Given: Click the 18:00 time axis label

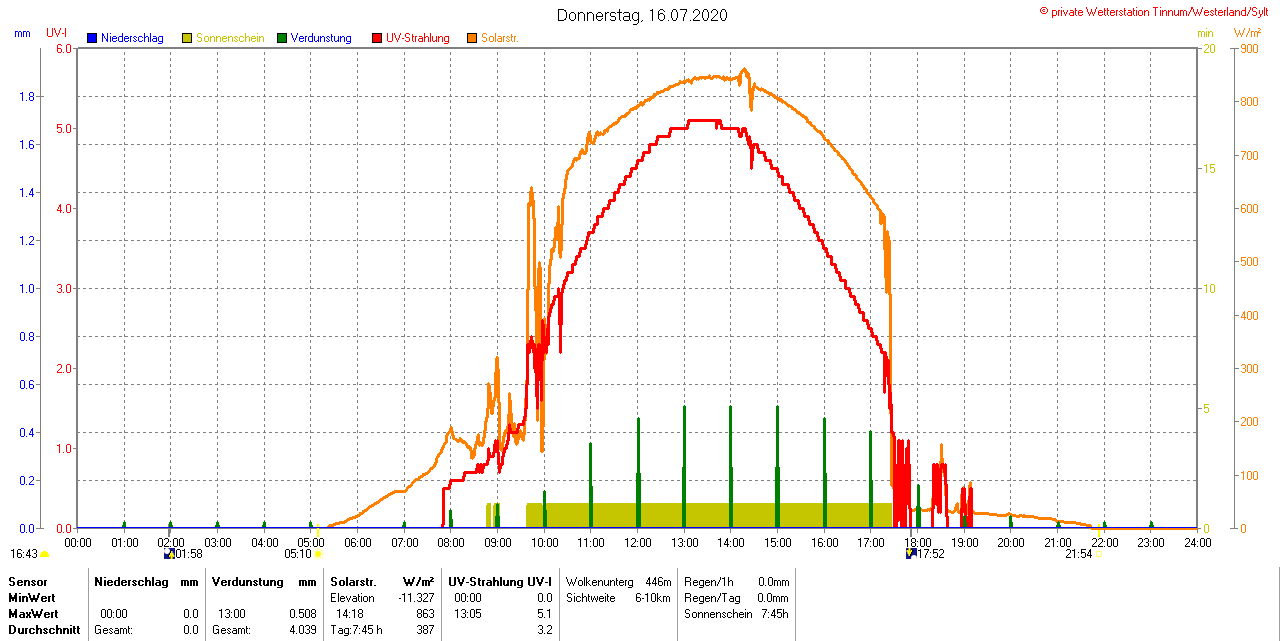Looking at the screenshot, I should pyautogui.click(x=918, y=542).
